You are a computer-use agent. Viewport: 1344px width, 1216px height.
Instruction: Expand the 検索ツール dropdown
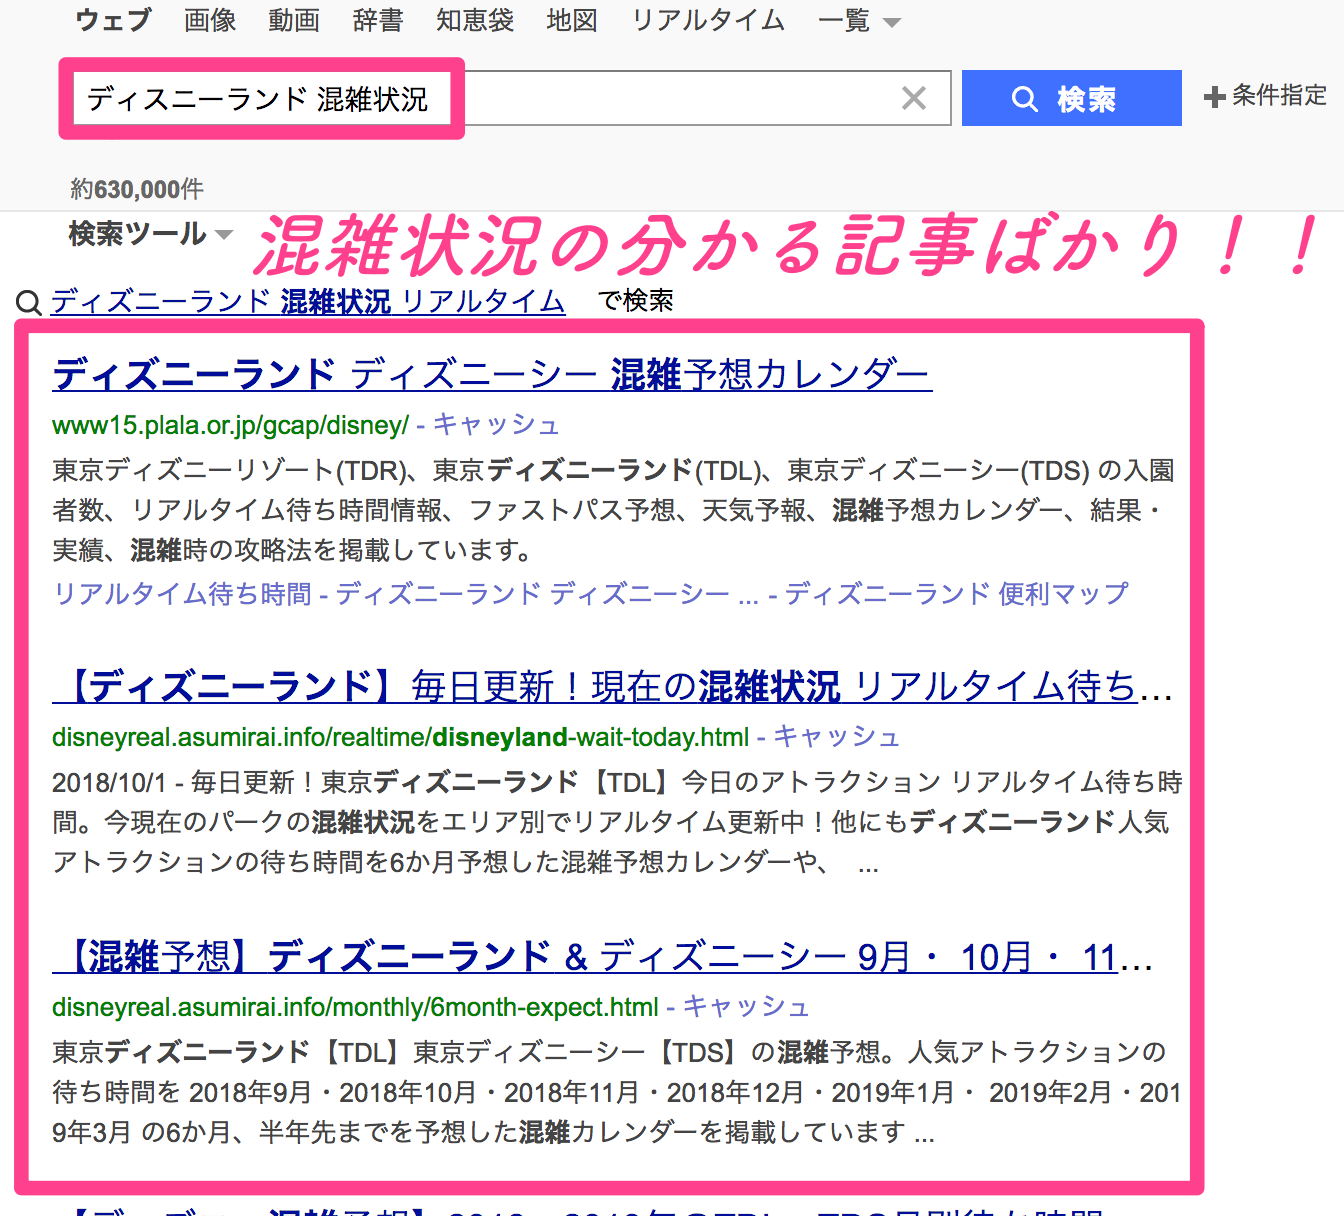point(150,234)
